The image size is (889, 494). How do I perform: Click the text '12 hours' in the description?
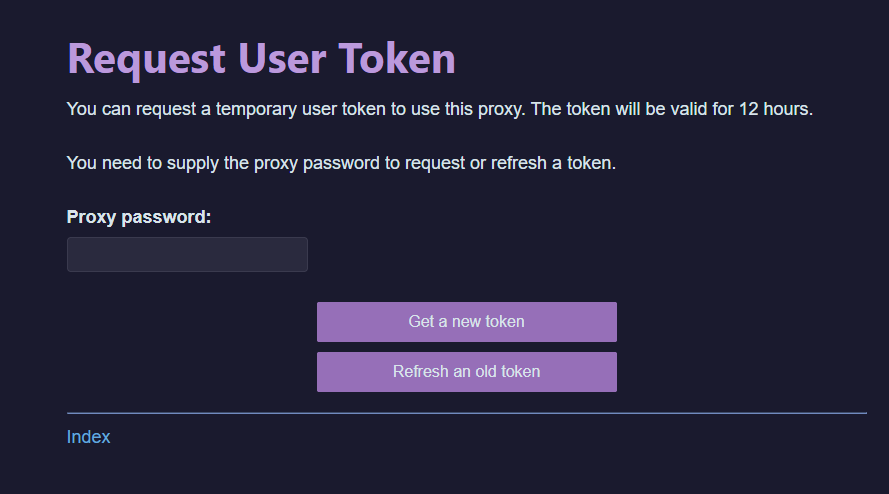[776, 108]
